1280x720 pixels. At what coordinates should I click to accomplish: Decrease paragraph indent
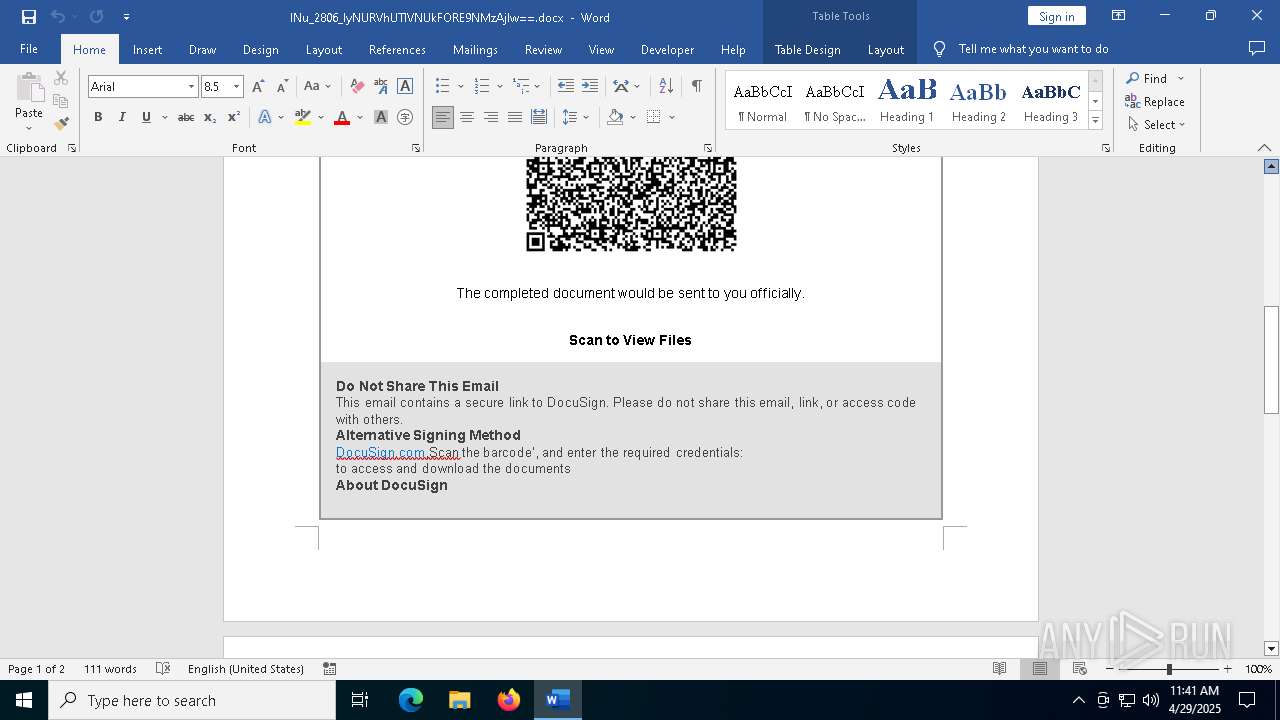[566, 87]
